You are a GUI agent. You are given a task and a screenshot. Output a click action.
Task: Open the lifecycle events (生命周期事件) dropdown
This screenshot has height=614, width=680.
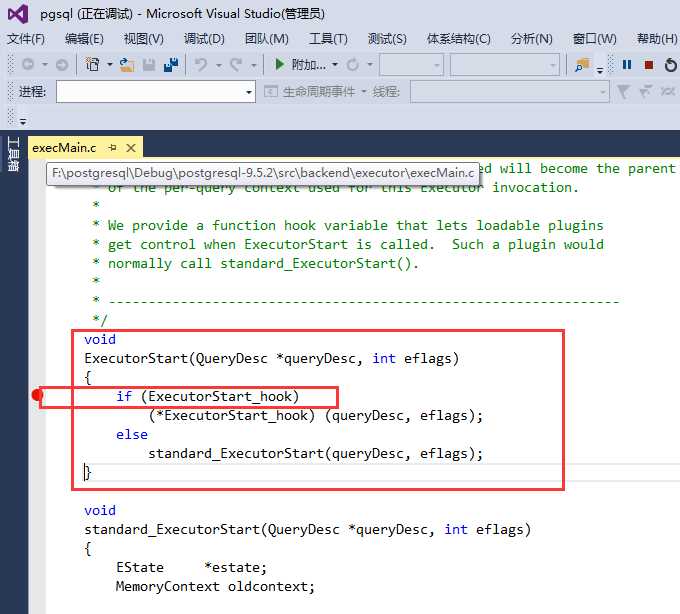[x=363, y=91]
